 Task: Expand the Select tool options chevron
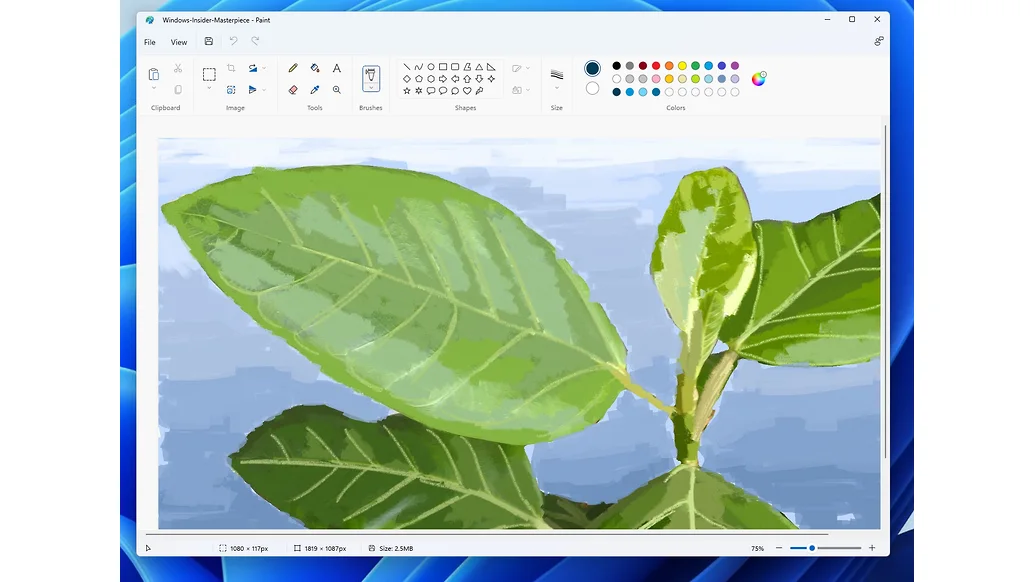tap(209, 88)
